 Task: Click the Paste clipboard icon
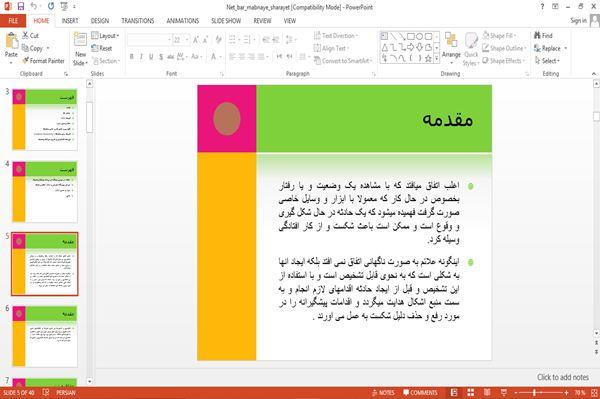pyautogui.click(x=11, y=41)
